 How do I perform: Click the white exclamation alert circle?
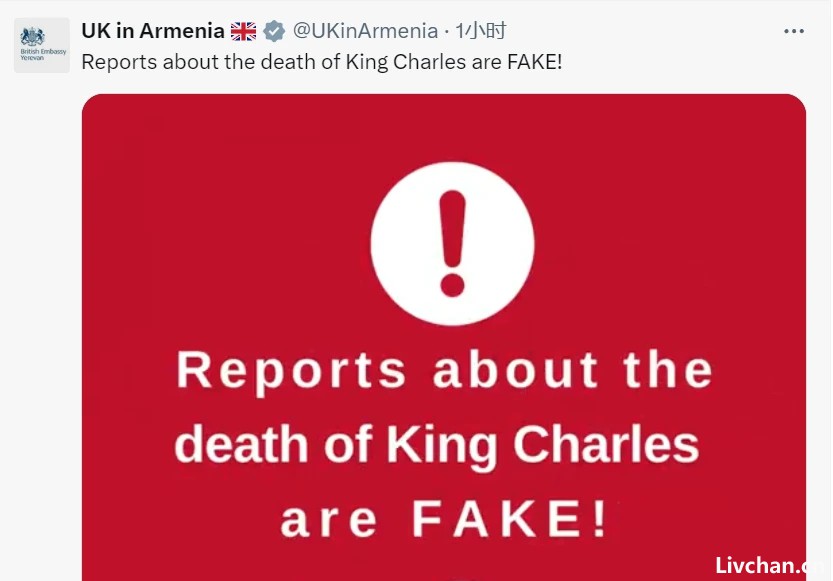453,243
